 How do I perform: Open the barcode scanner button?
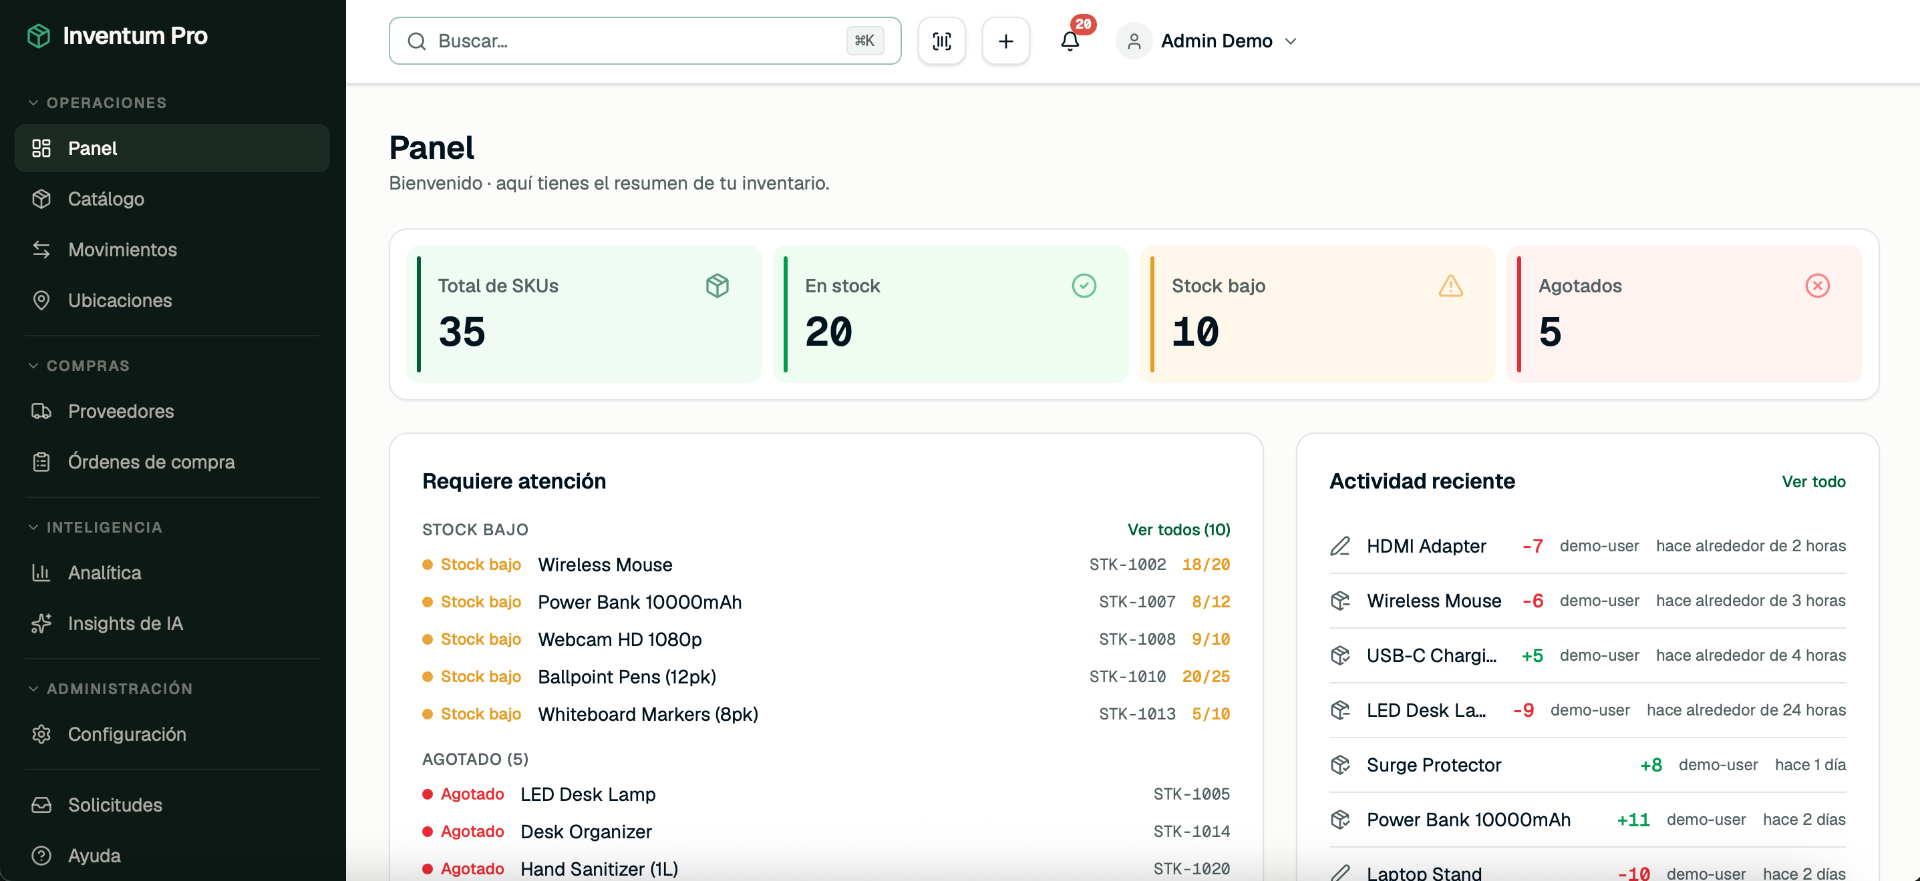[942, 41]
